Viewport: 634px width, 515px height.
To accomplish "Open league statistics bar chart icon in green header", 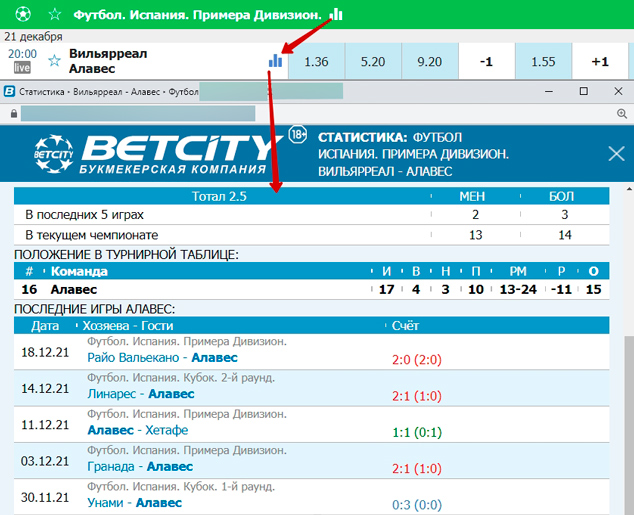I will [336, 15].
